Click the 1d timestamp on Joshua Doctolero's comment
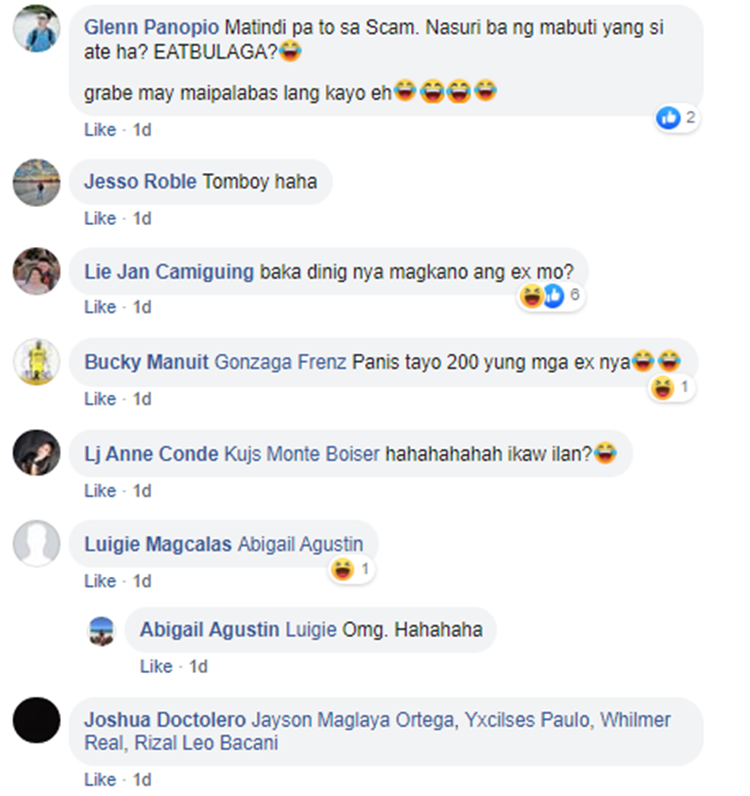This screenshot has height=796, width=750. (142, 779)
